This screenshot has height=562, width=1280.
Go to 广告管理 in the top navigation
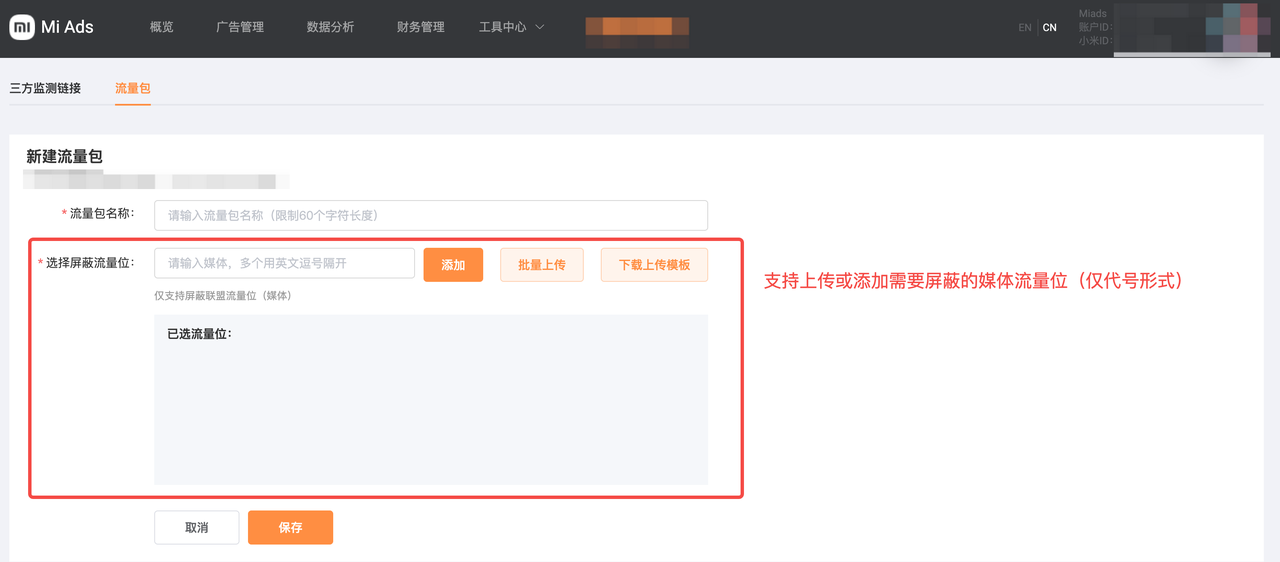tap(240, 27)
